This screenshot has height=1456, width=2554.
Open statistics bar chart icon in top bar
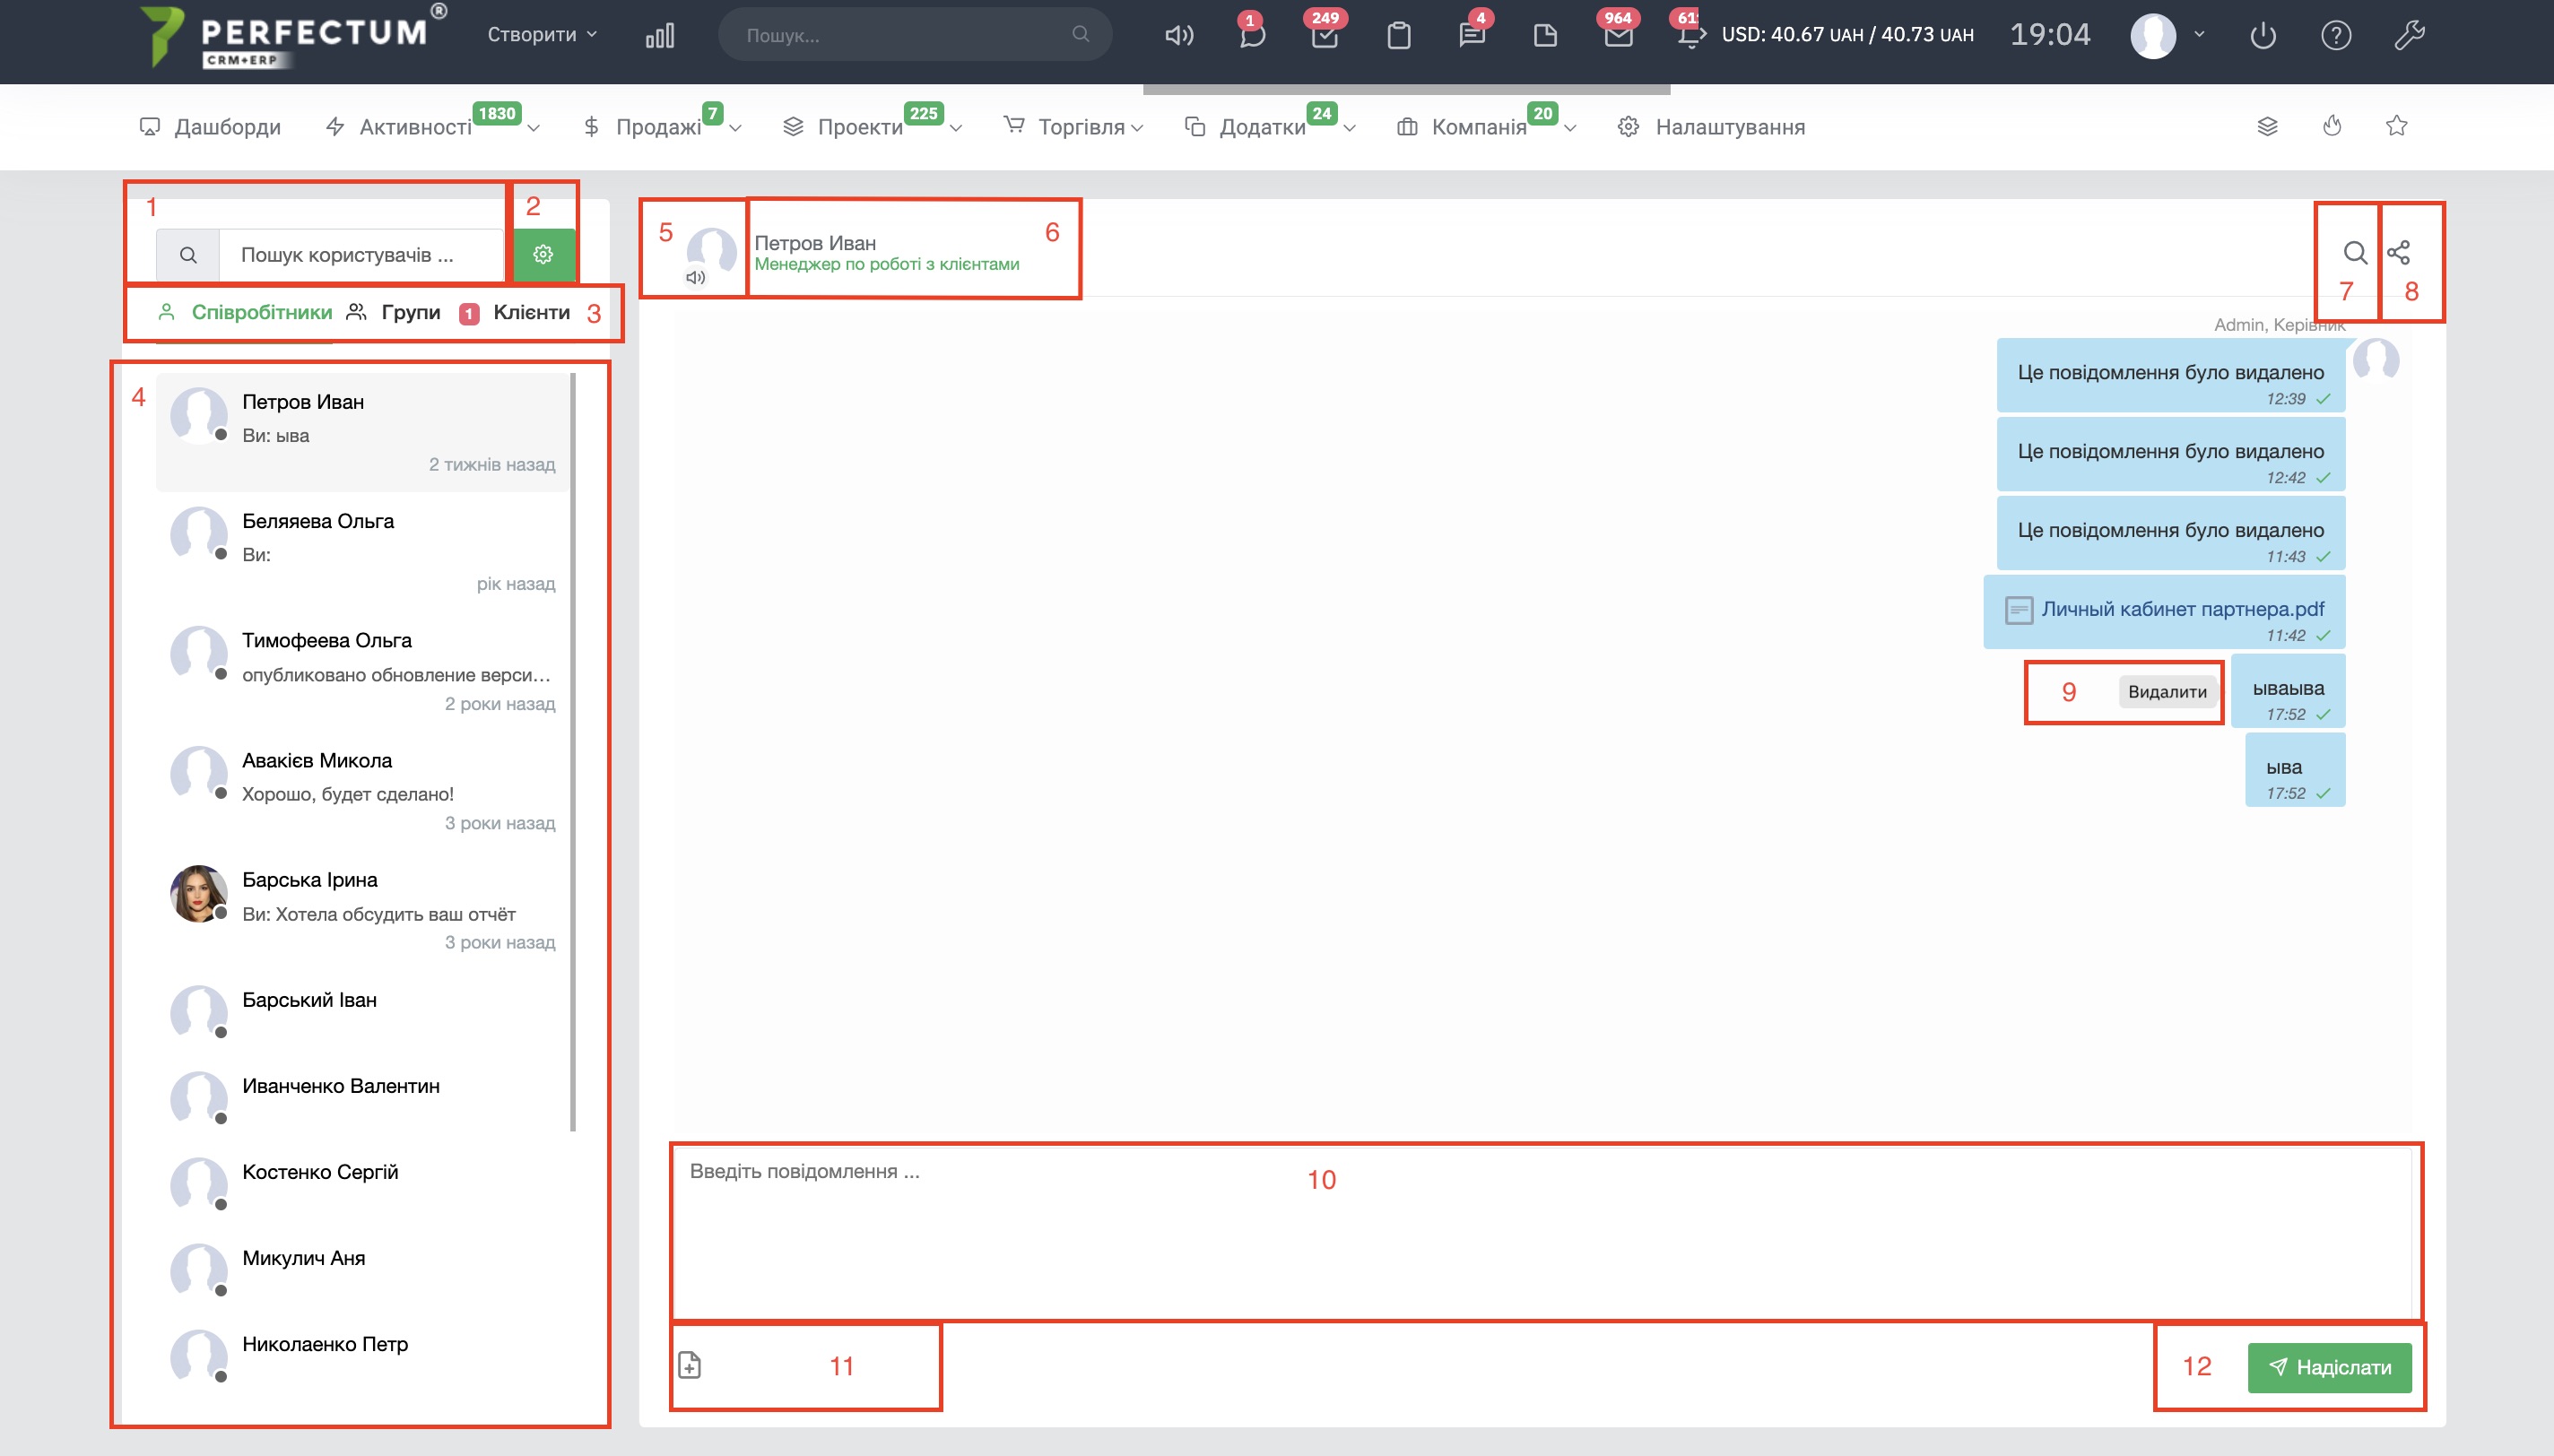point(660,36)
